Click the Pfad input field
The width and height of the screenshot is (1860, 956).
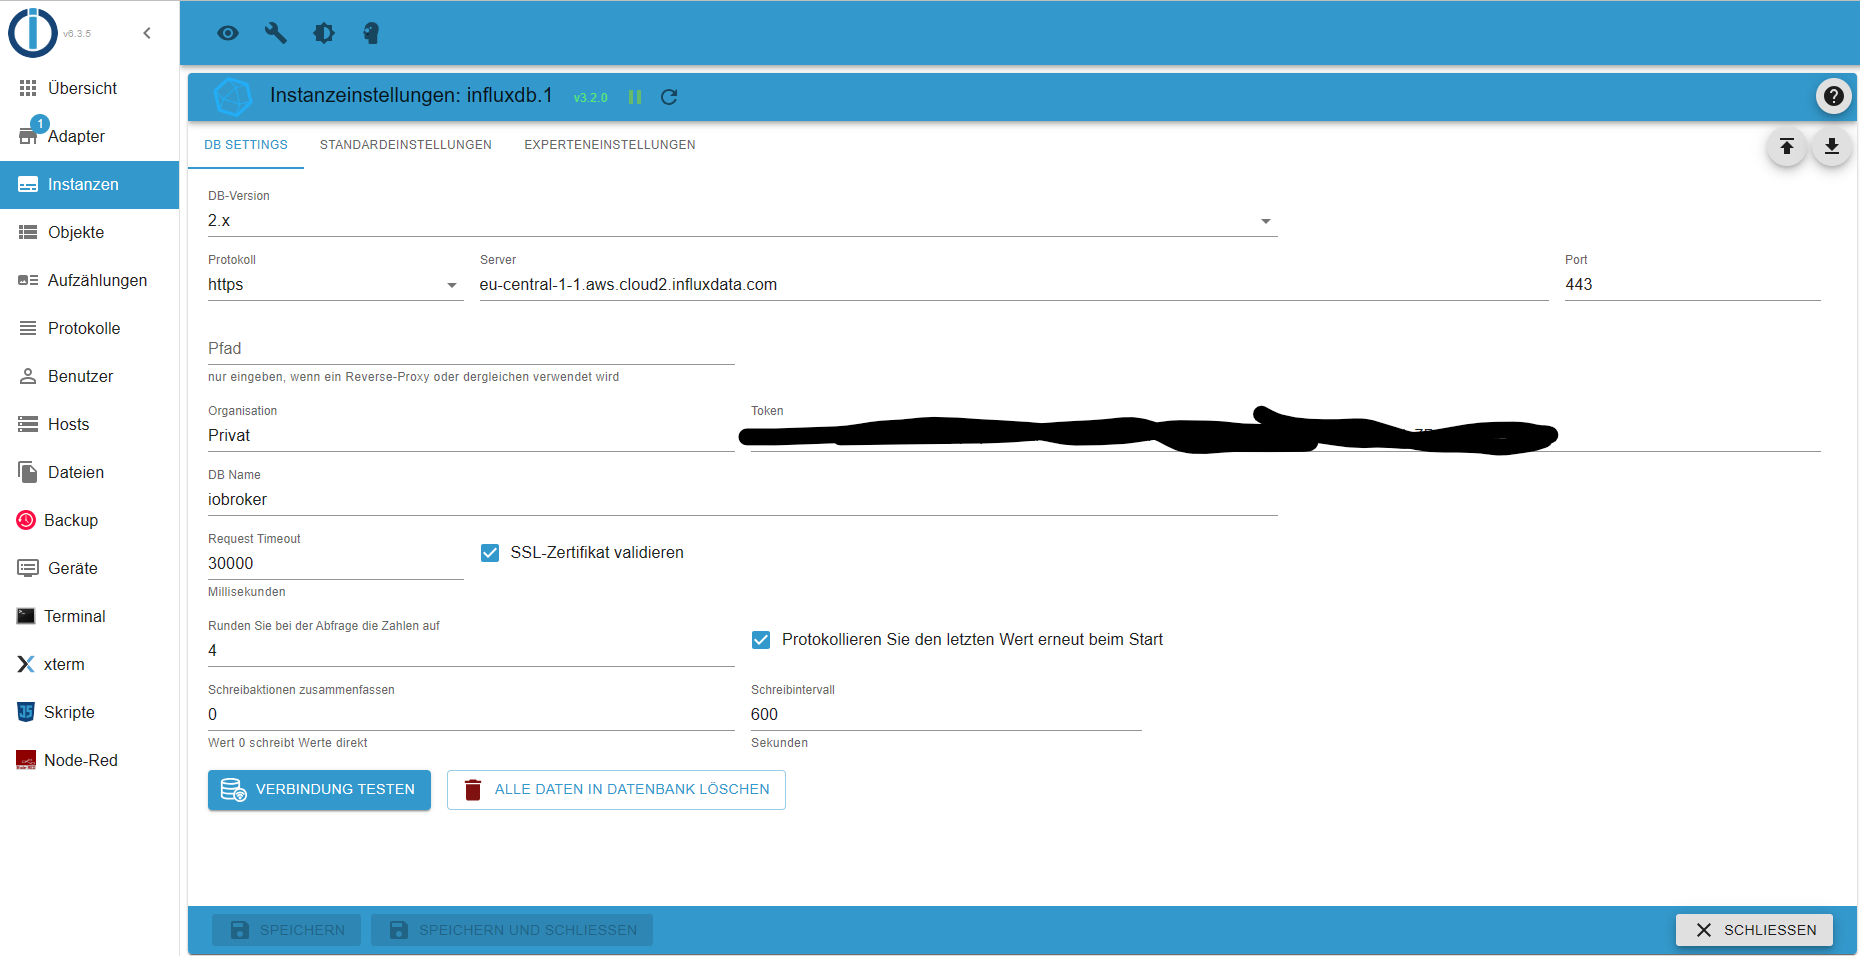click(x=471, y=349)
